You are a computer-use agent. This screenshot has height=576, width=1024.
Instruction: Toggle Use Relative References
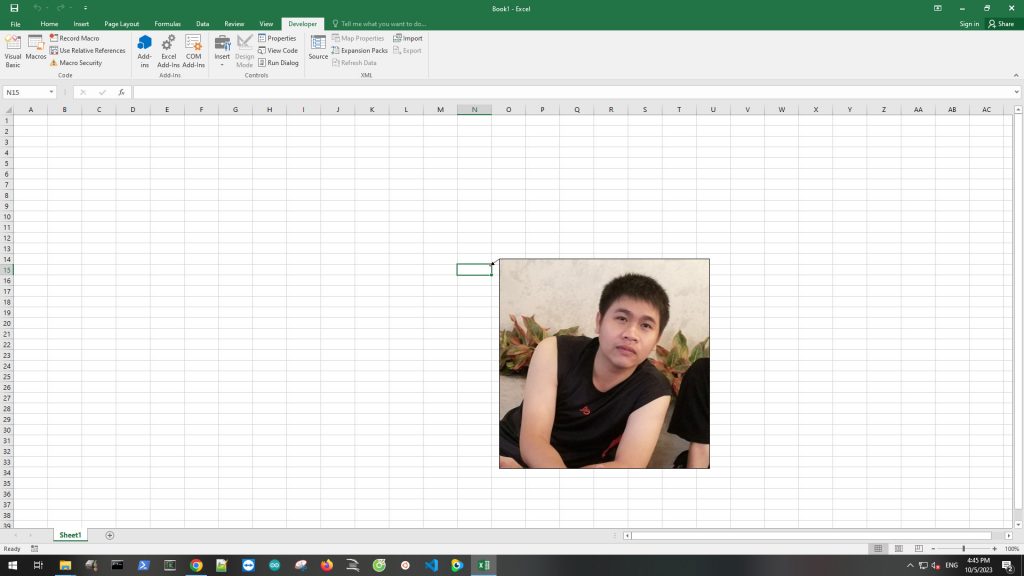pyautogui.click(x=87, y=50)
